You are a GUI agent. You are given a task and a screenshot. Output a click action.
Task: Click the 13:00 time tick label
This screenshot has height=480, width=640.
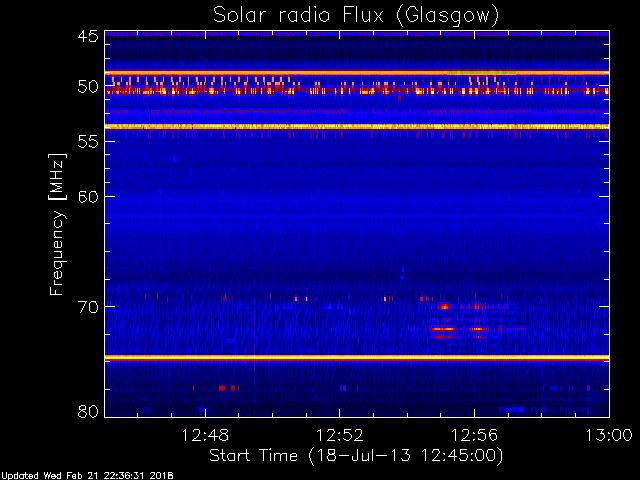[x=609, y=435]
